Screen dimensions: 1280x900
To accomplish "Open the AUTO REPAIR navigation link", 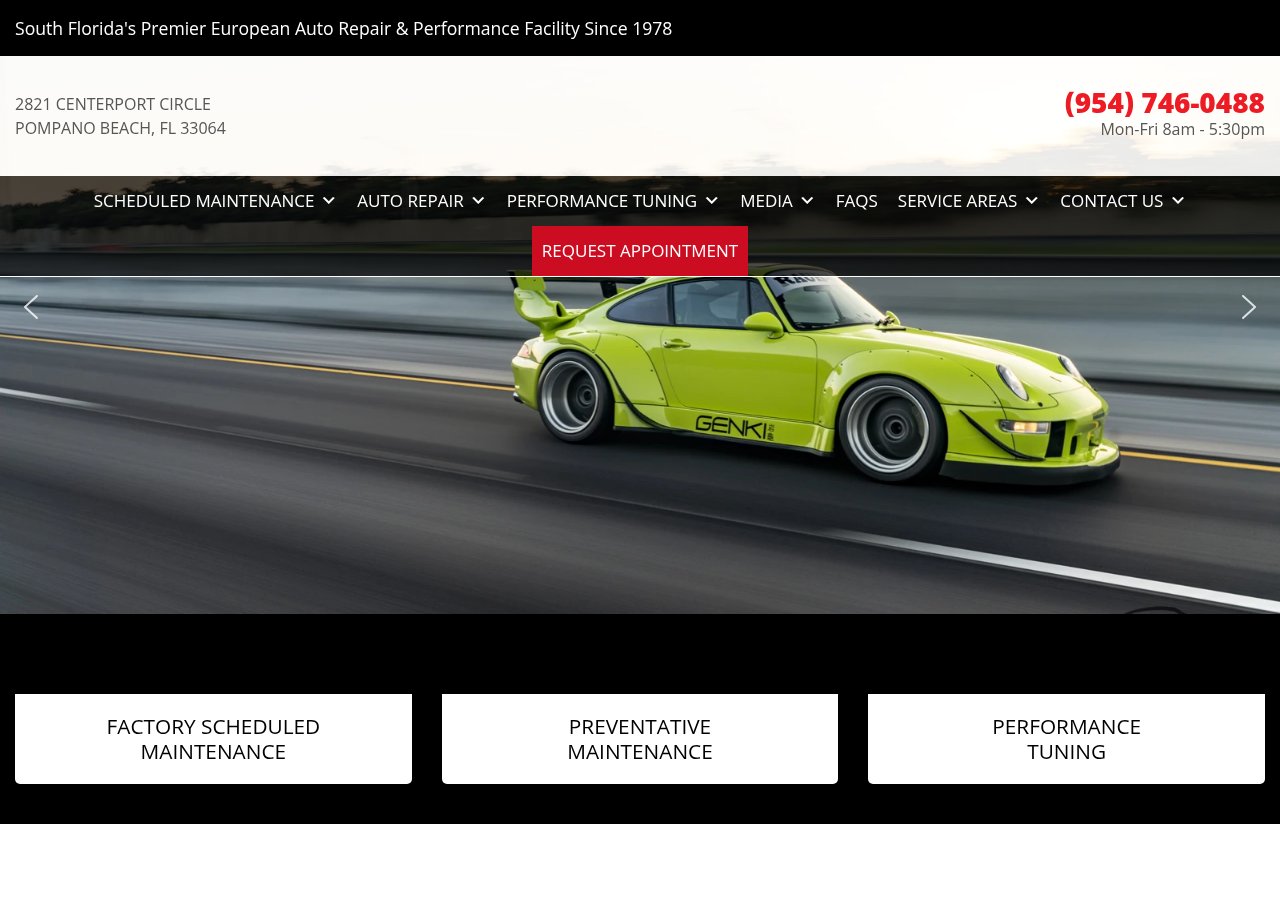I will (x=410, y=200).
